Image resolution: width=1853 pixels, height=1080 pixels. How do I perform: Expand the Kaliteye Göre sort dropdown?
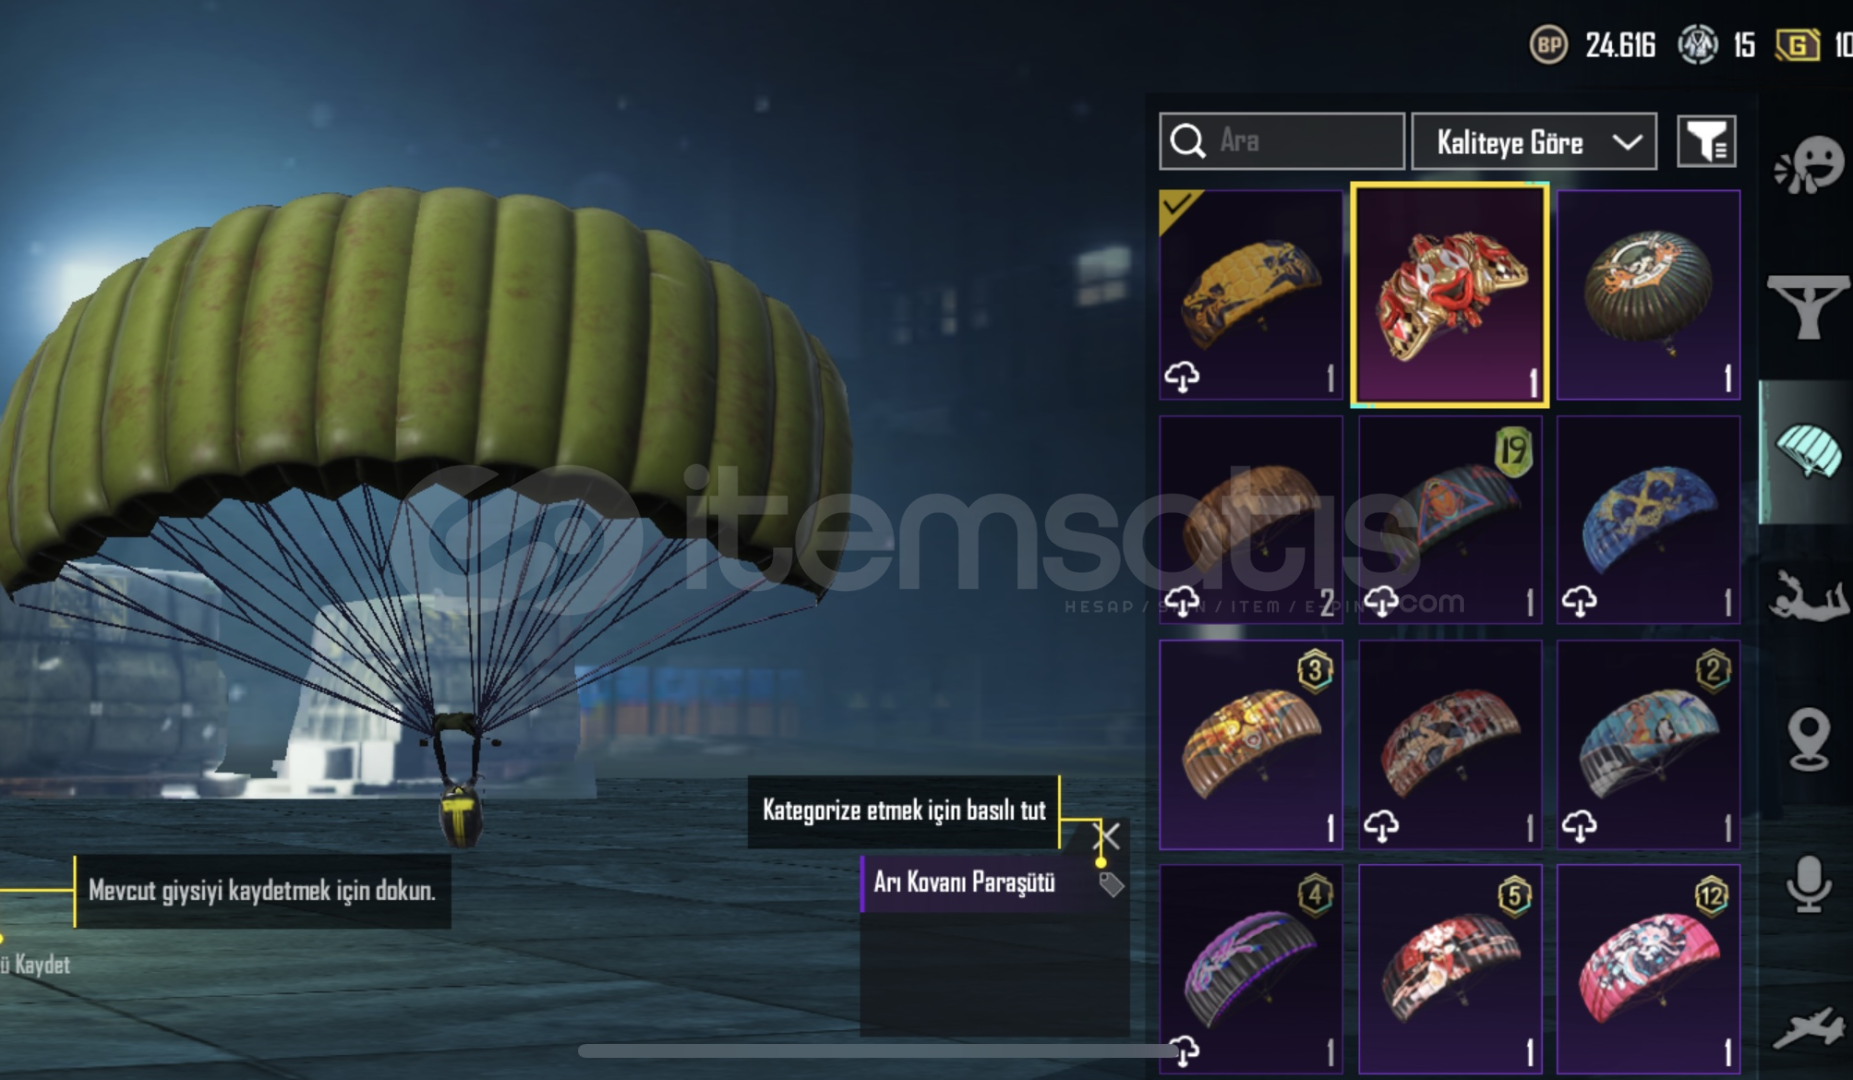[x=1534, y=141]
